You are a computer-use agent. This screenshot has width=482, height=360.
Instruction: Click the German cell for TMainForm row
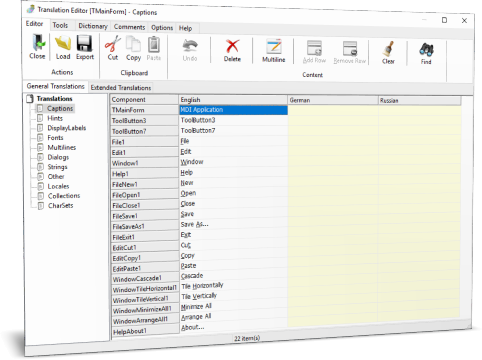[333, 110]
